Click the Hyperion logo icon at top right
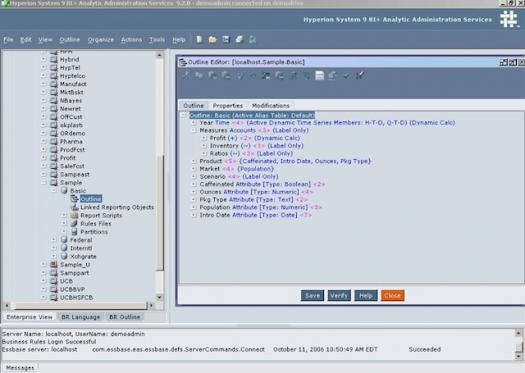This screenshot has width=525, height=373. click(x=509, y=19)
